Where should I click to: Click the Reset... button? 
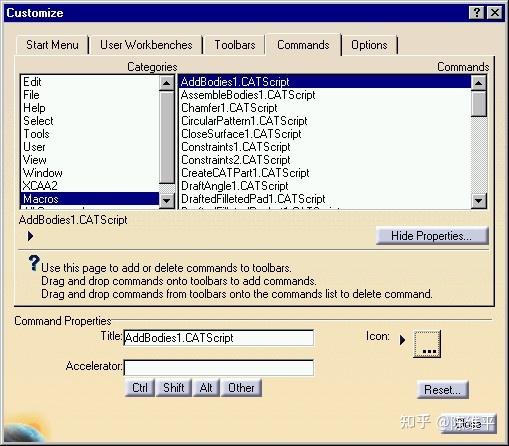click(x=443, y=390)
